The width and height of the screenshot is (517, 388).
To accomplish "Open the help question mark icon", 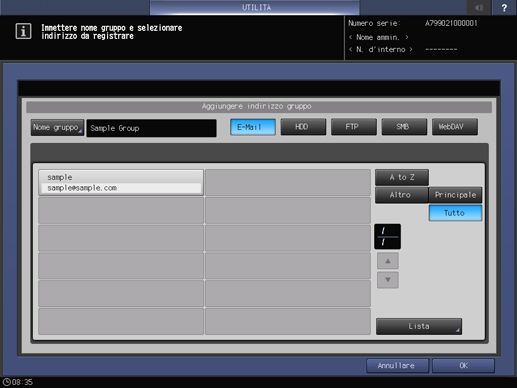I will click(x=504, y=7).
